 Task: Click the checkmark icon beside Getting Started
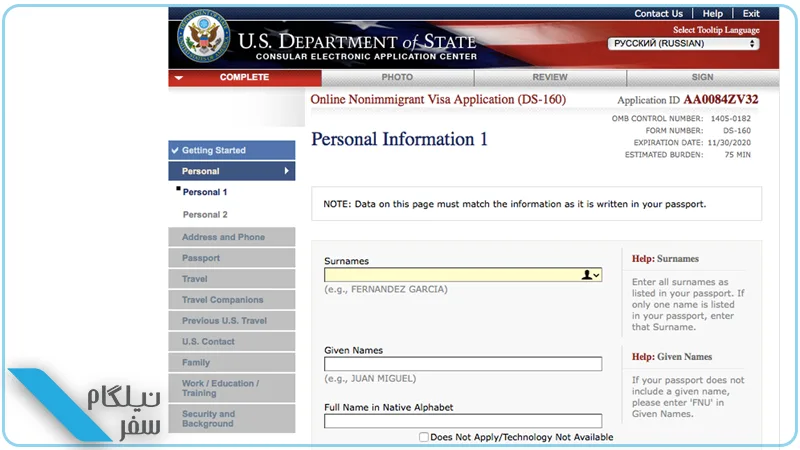click(x=175, y=151)
